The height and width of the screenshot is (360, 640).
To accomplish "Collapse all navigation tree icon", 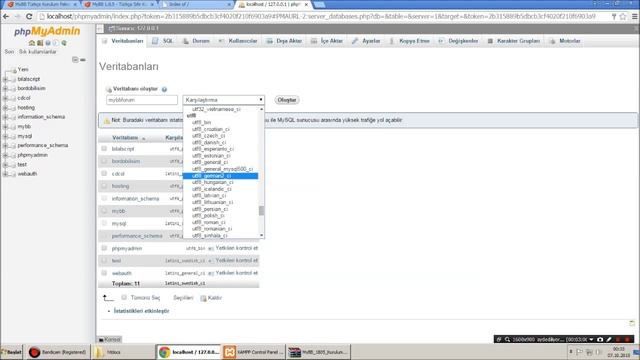I will 75,60.
